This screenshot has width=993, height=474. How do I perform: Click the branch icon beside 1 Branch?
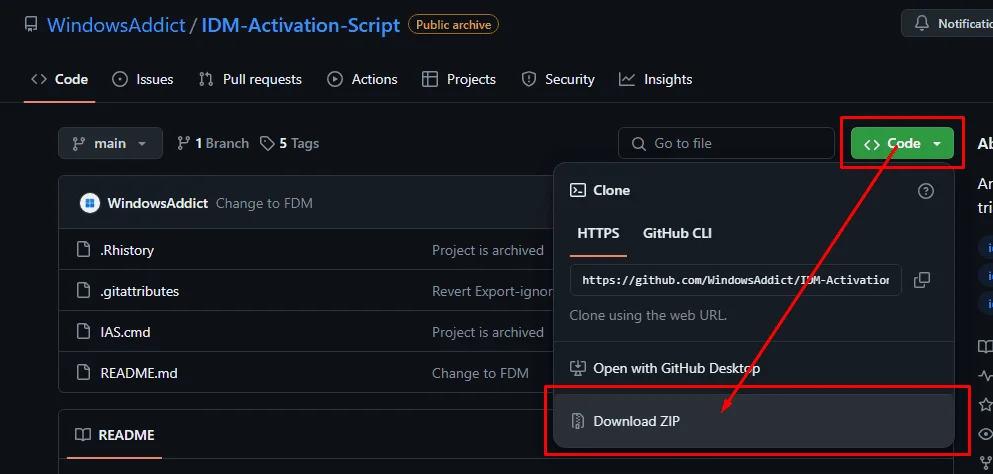pos(184,143)
